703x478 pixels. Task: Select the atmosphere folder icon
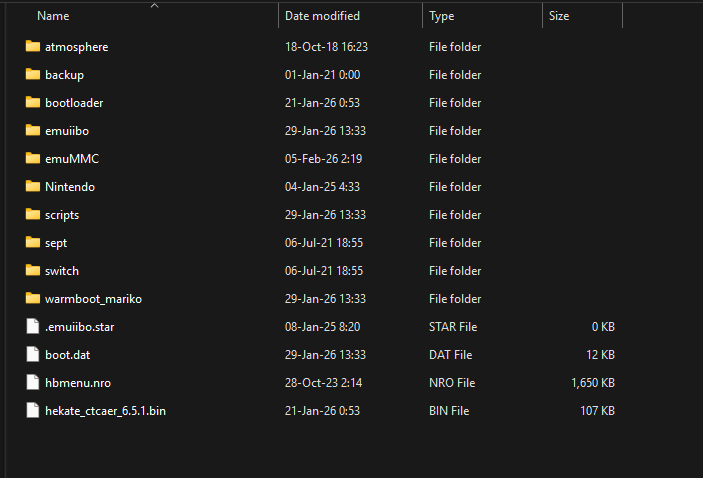tap(33, 46)
